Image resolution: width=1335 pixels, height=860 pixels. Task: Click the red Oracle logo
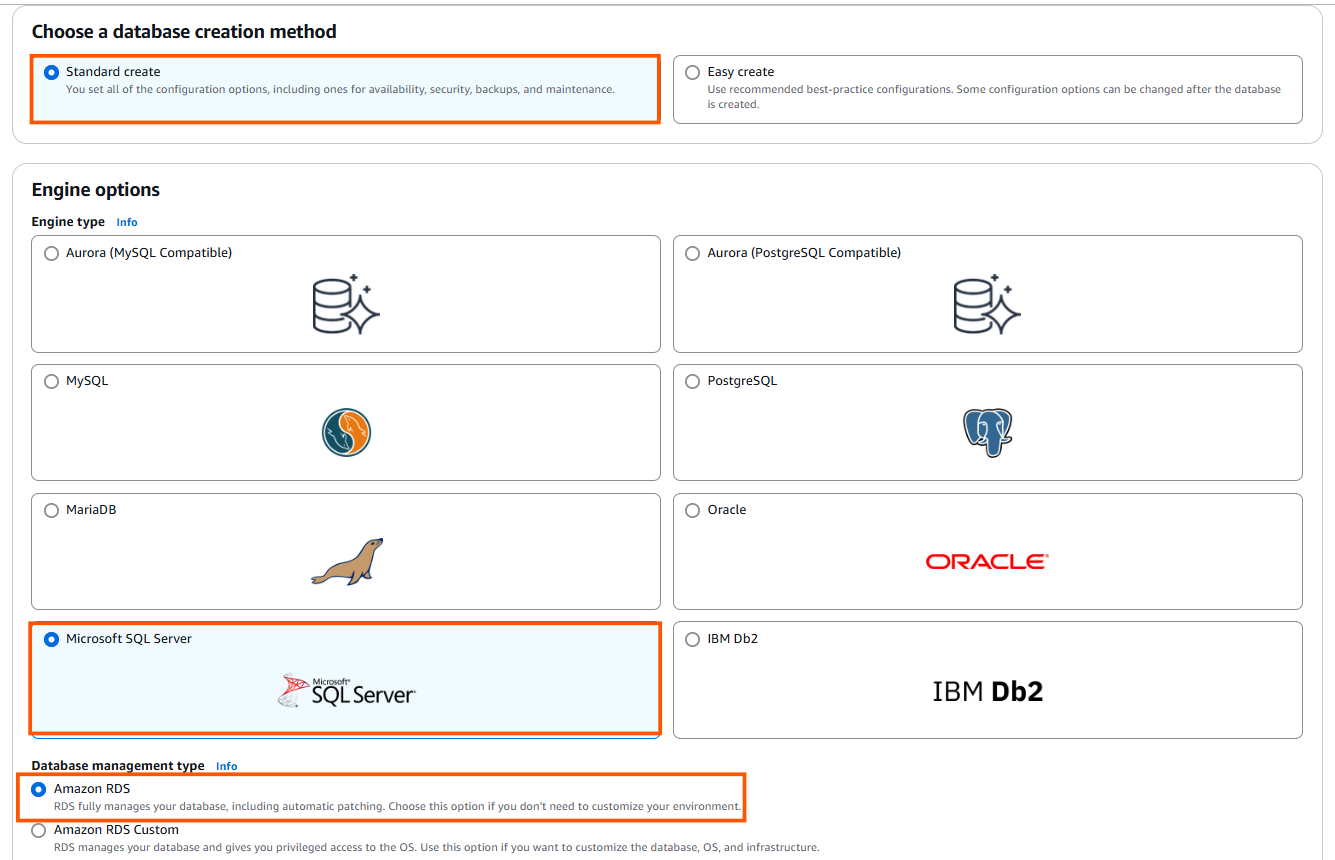coord(987,562)
